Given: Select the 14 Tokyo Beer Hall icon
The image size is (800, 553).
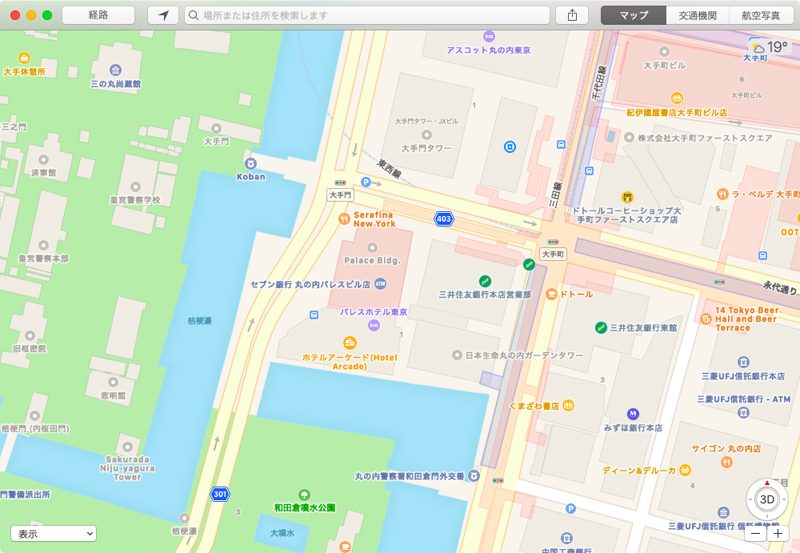Looking at the screenshot, I should 706,319.
